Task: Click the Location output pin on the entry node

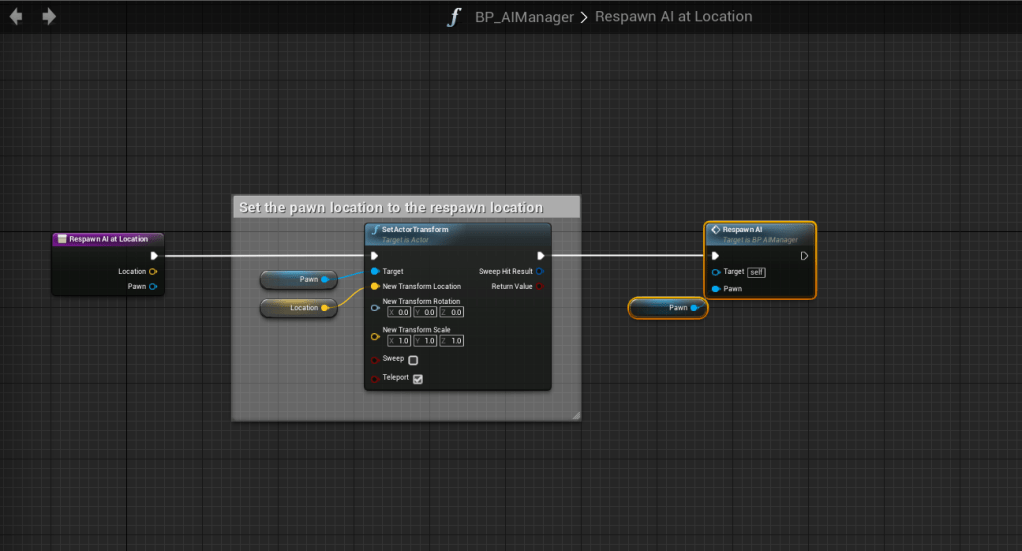Action: pos(153,271)
